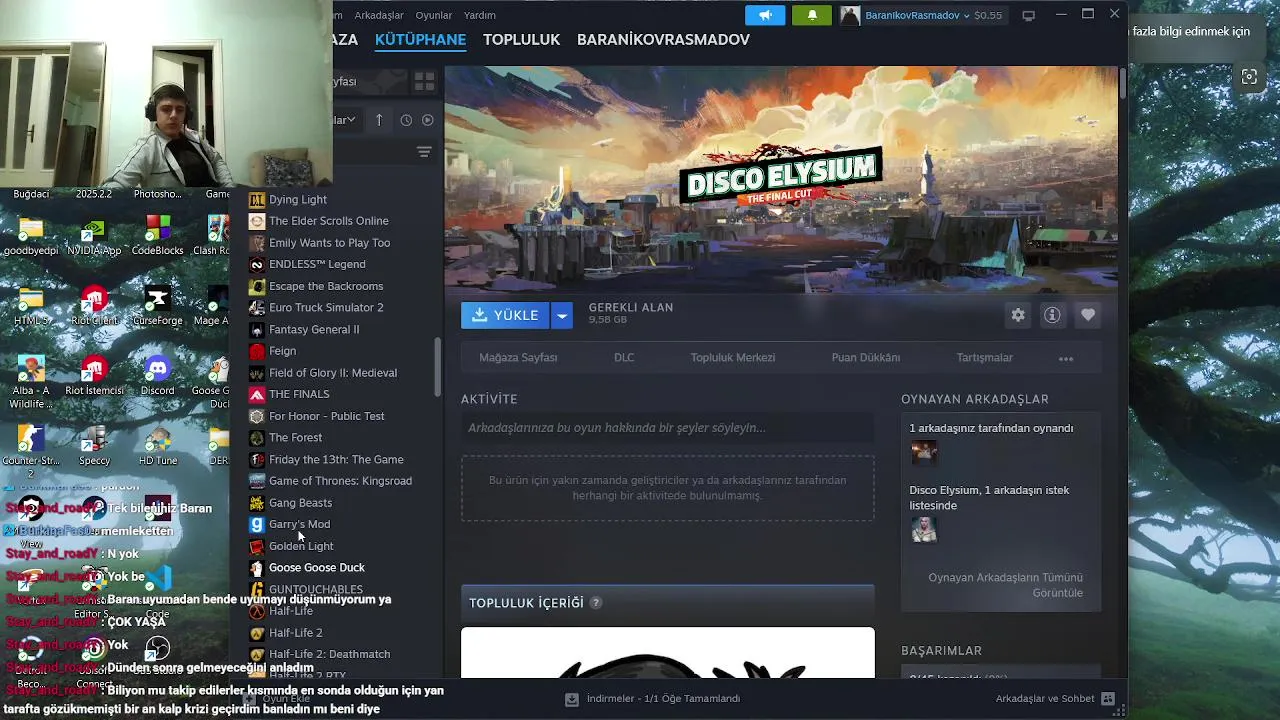This screenshot has width=1280, height=720.
Task: Go to the TOPLULUK tab
Action: pyautogui.click(x=521, y=40)
